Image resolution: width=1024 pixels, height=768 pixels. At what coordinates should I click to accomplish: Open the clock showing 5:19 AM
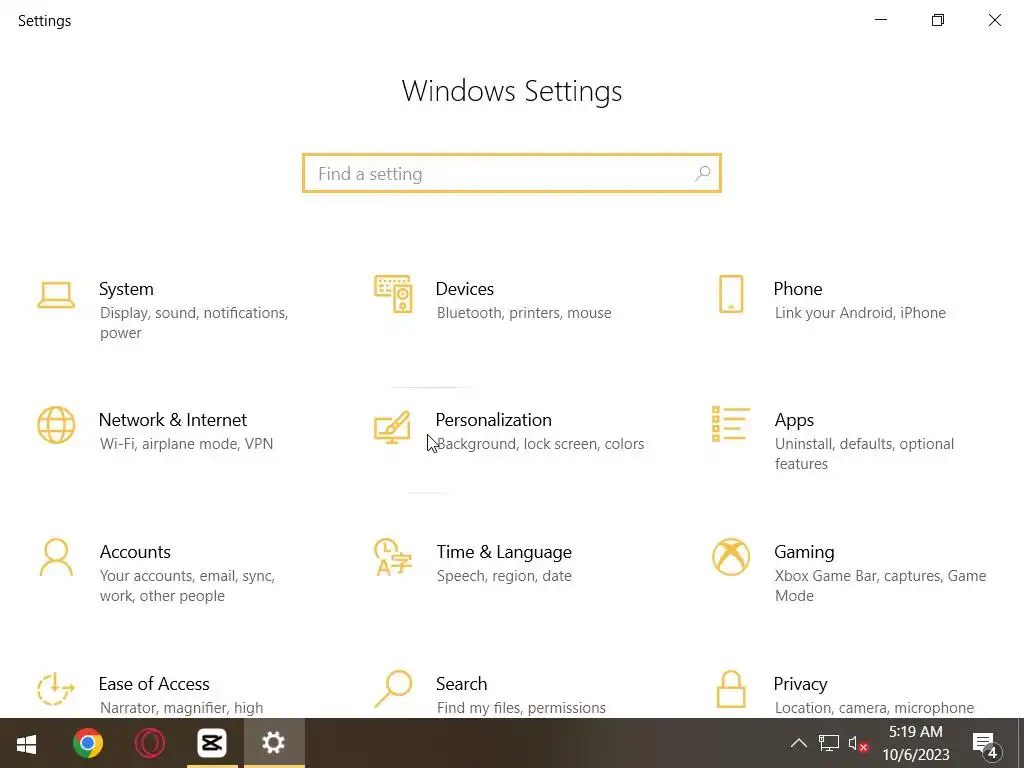click(x=916, y=731)
